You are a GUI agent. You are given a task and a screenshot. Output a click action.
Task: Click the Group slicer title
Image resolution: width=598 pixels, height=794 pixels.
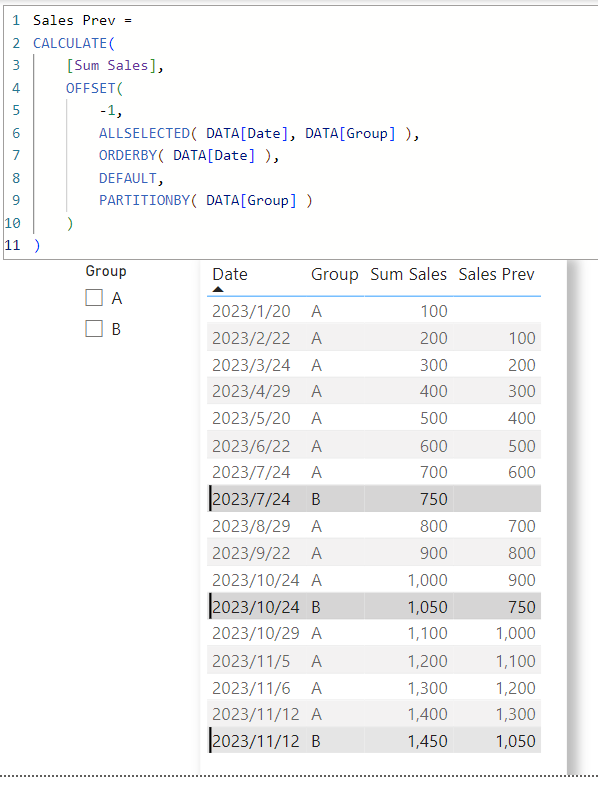click(x=106, y=271)
